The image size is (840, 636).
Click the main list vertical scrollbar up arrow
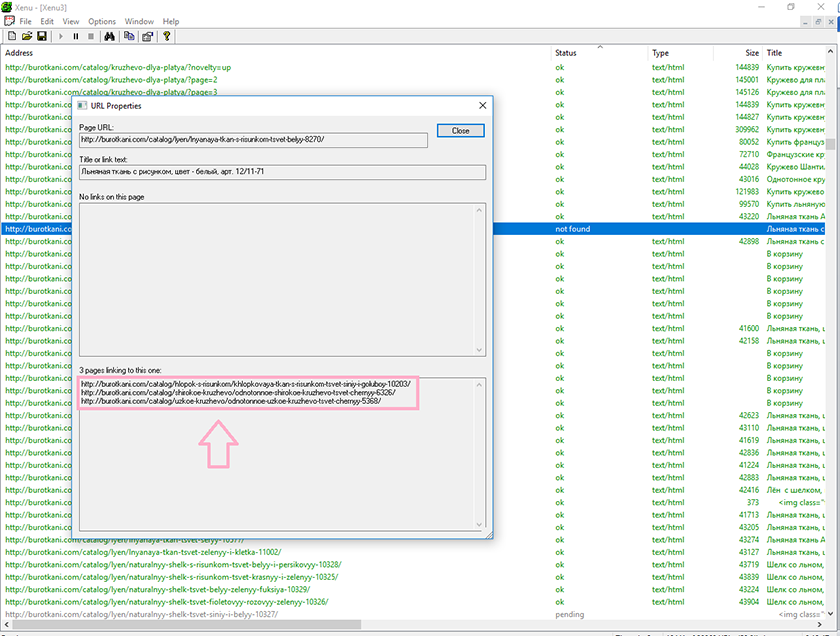pos(830,52)
